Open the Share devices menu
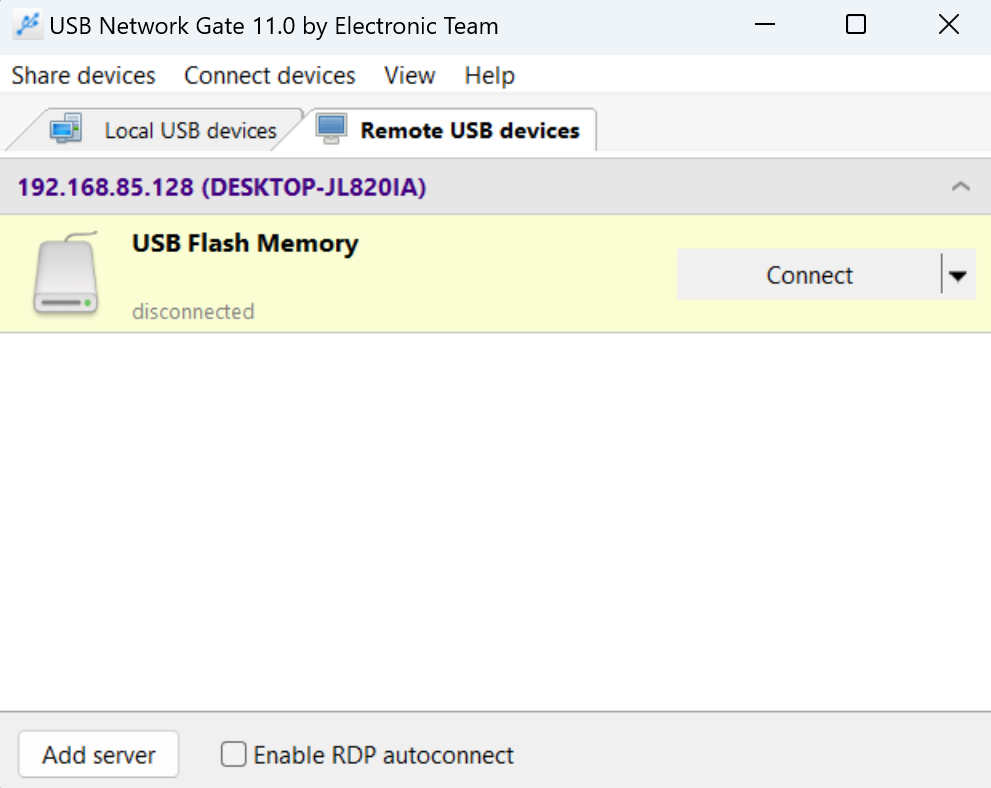 click(x=83, y=76)
